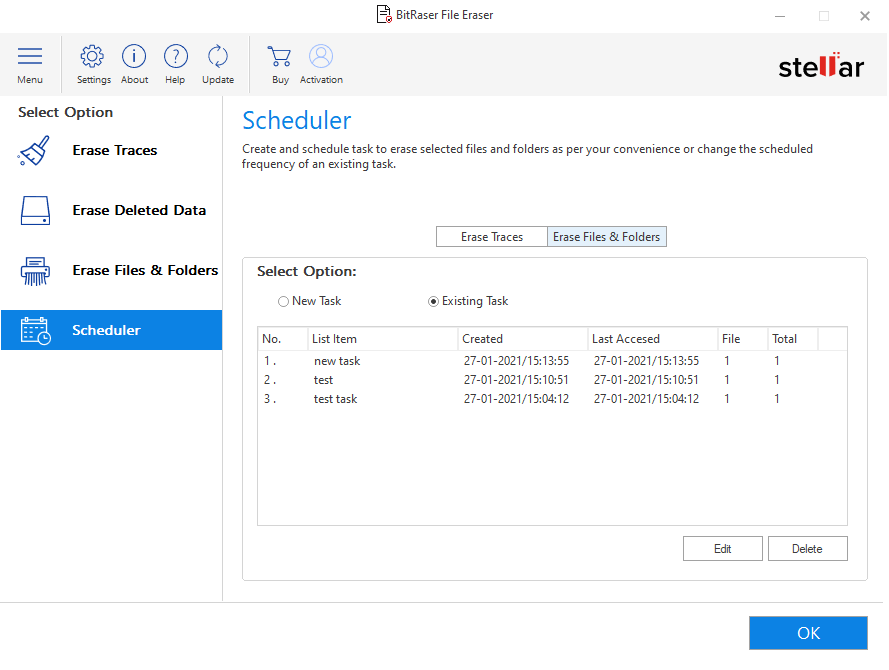Select the New Task radio button

point(283,302)
